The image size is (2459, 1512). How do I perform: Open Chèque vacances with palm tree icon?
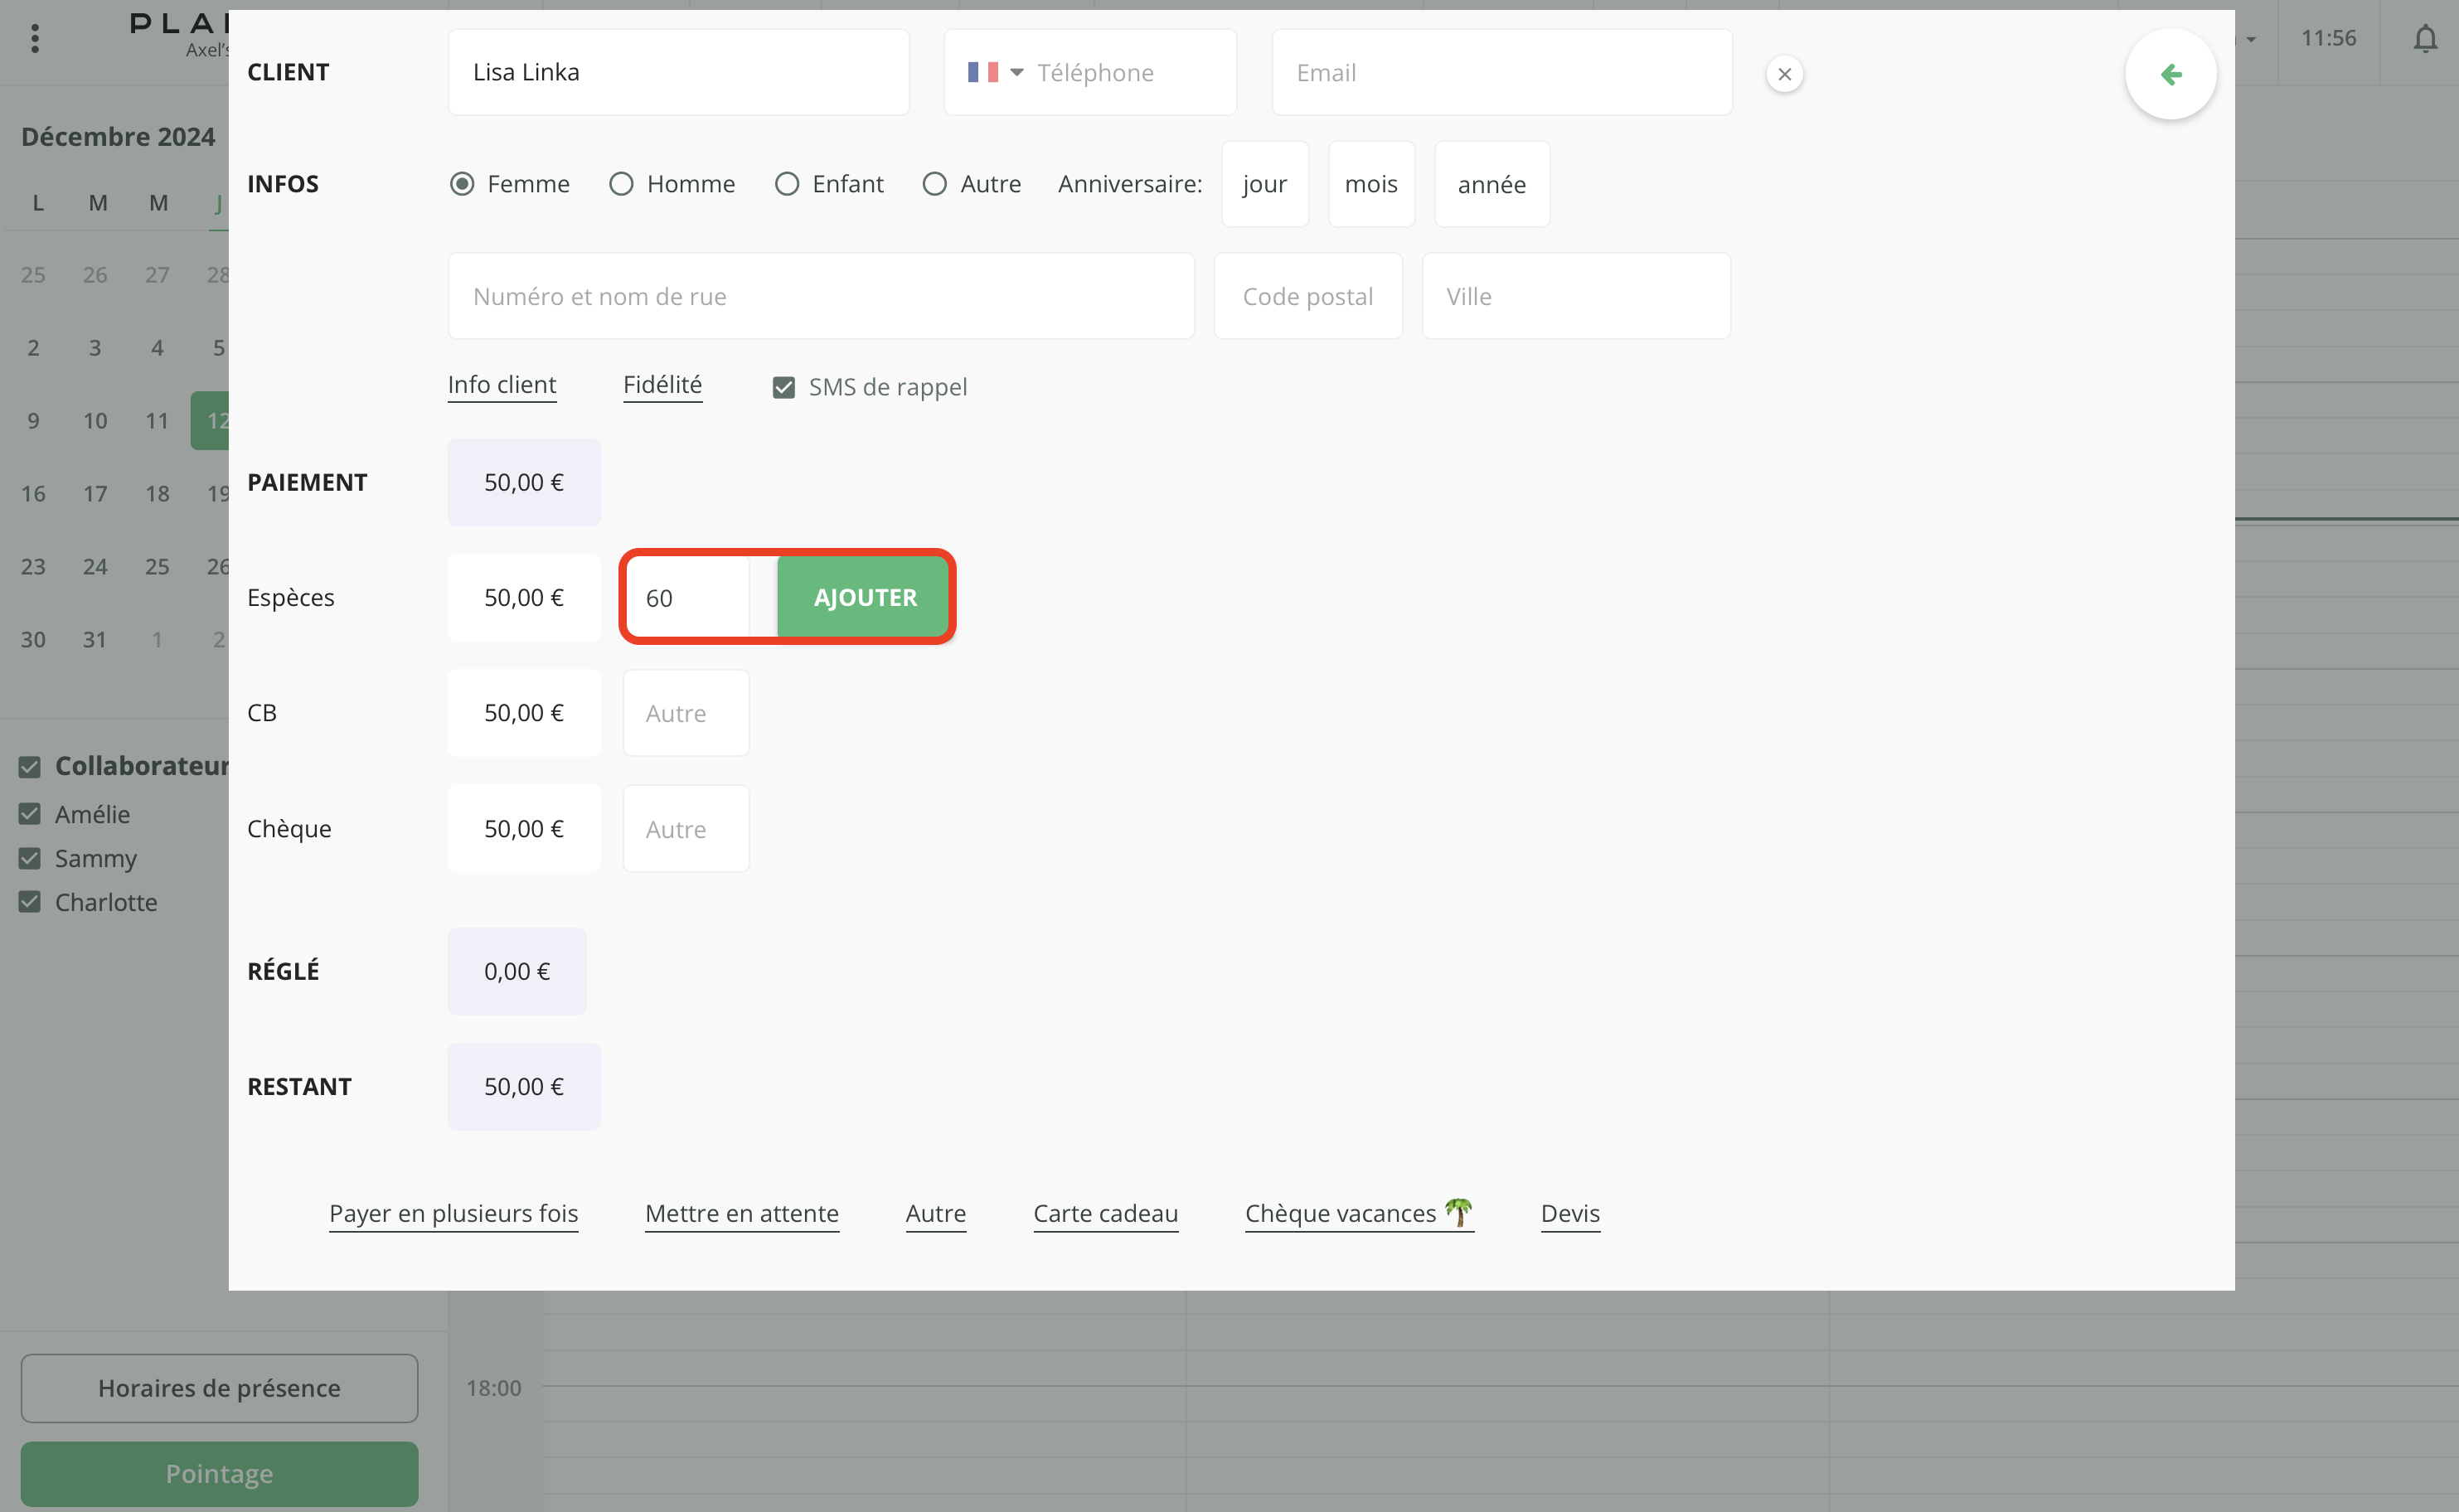(x=1358, y=1213)
